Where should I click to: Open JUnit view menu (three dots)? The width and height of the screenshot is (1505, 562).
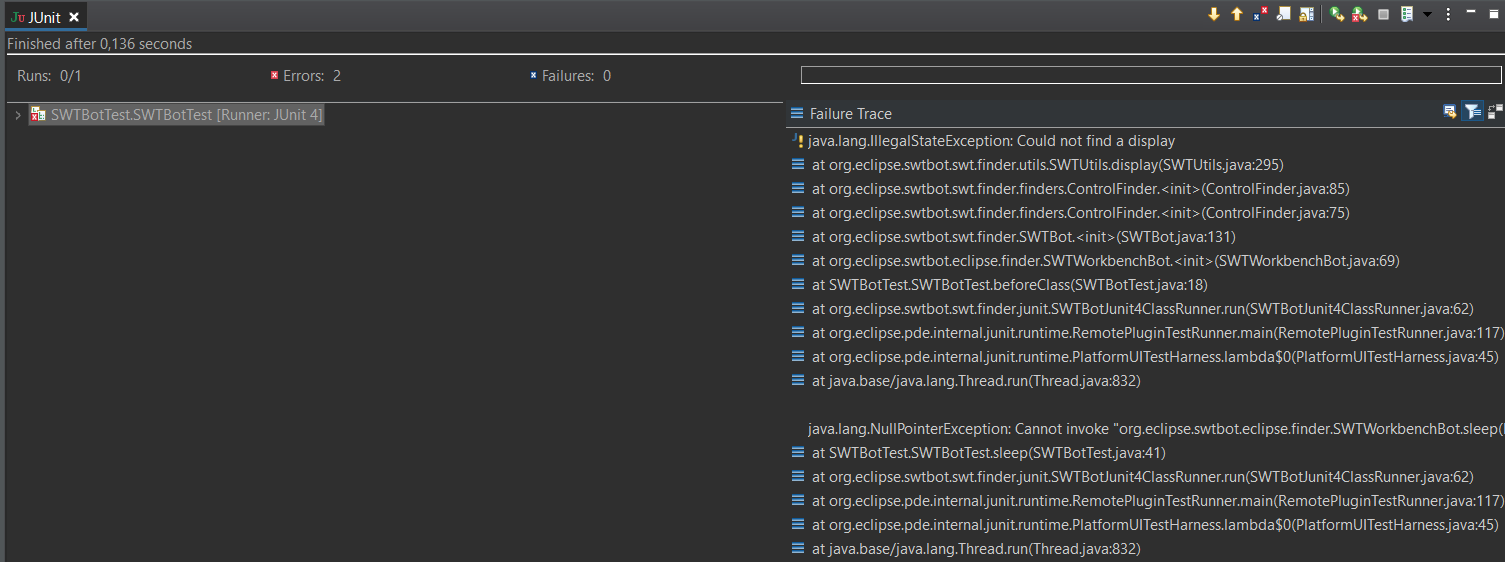point(1448,14)
